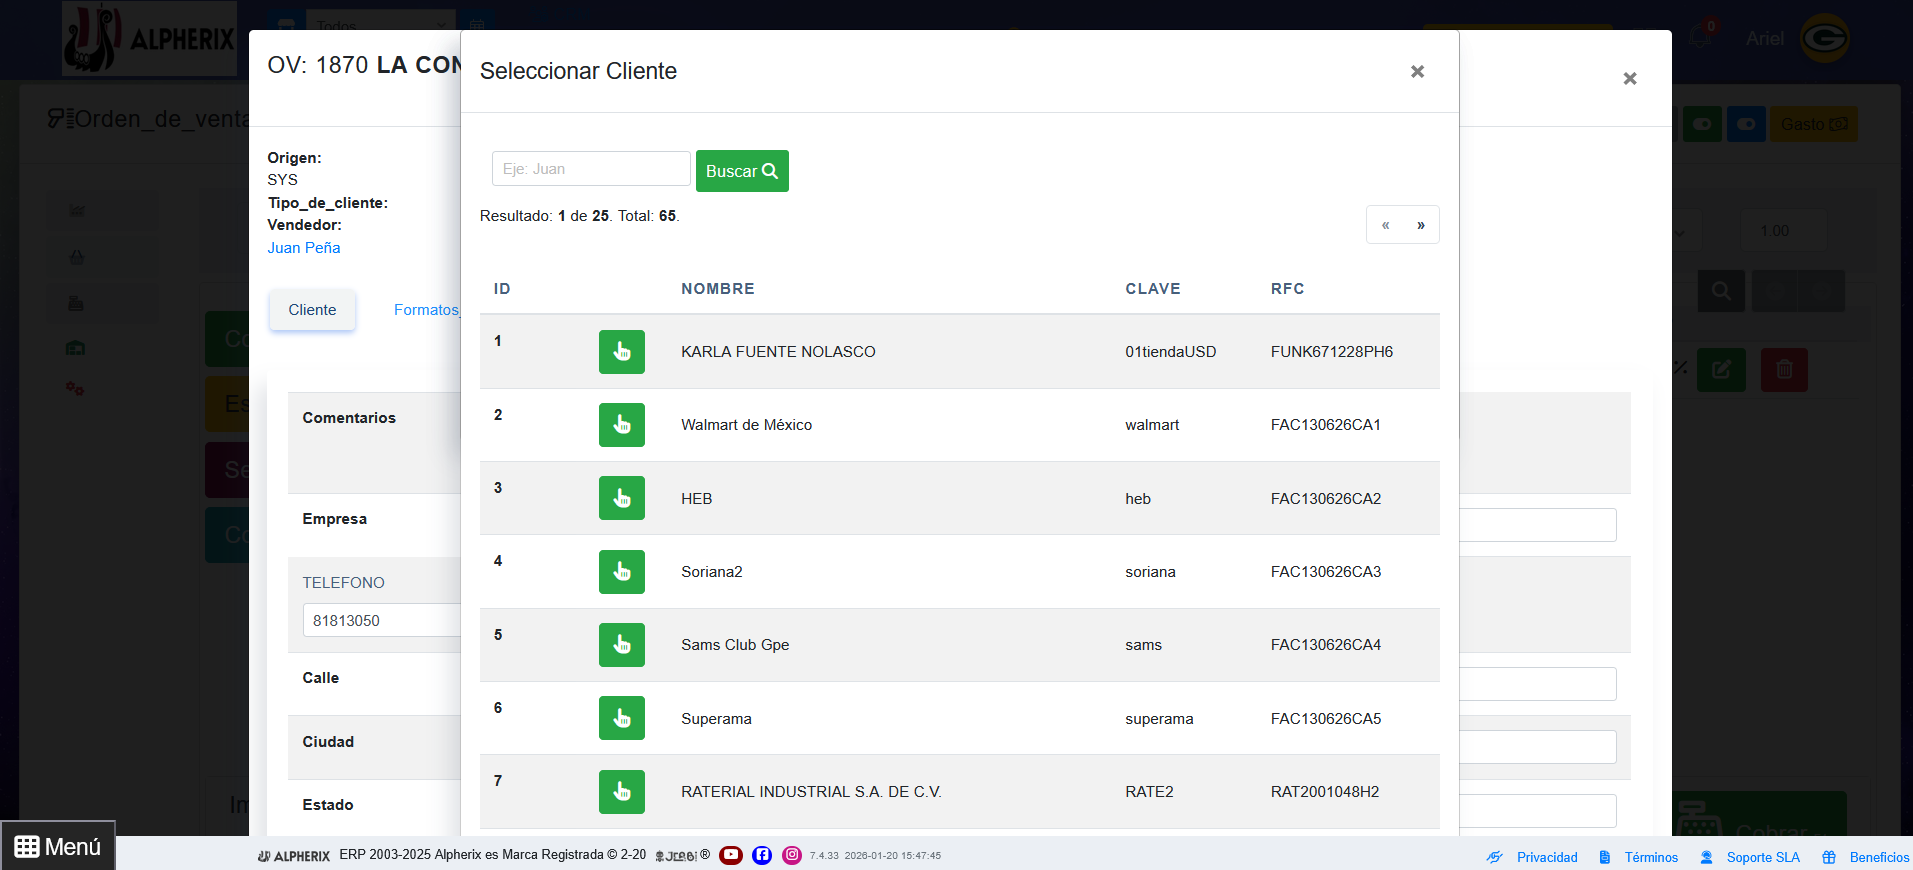
Task: Select Soriana2 via its green hand button
Action: (621, 572)
